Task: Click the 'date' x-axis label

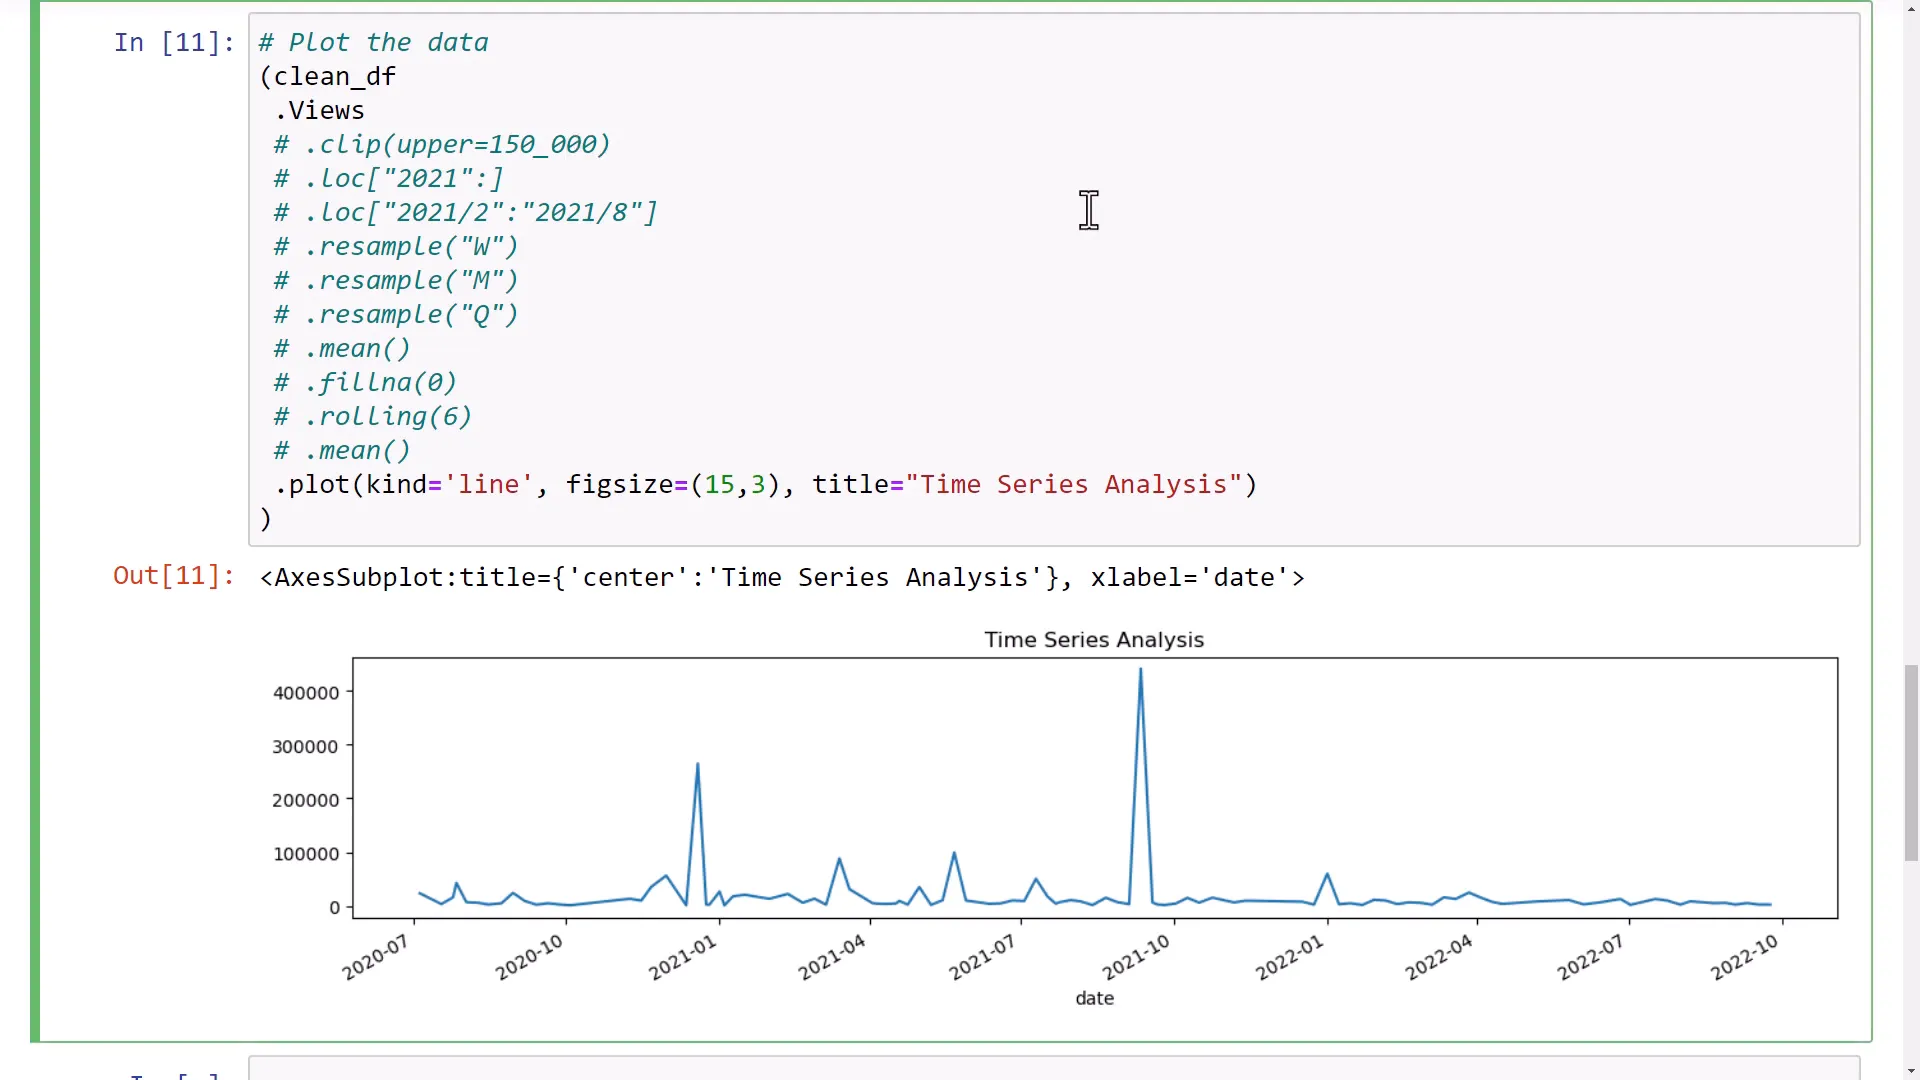Action: (1094, 998)
